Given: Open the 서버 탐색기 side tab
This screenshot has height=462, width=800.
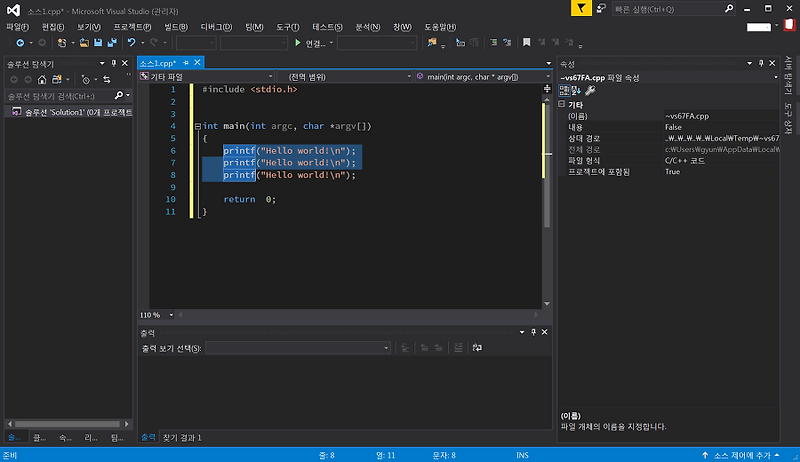Looking at the screenshot, I should tap(788, 75).
